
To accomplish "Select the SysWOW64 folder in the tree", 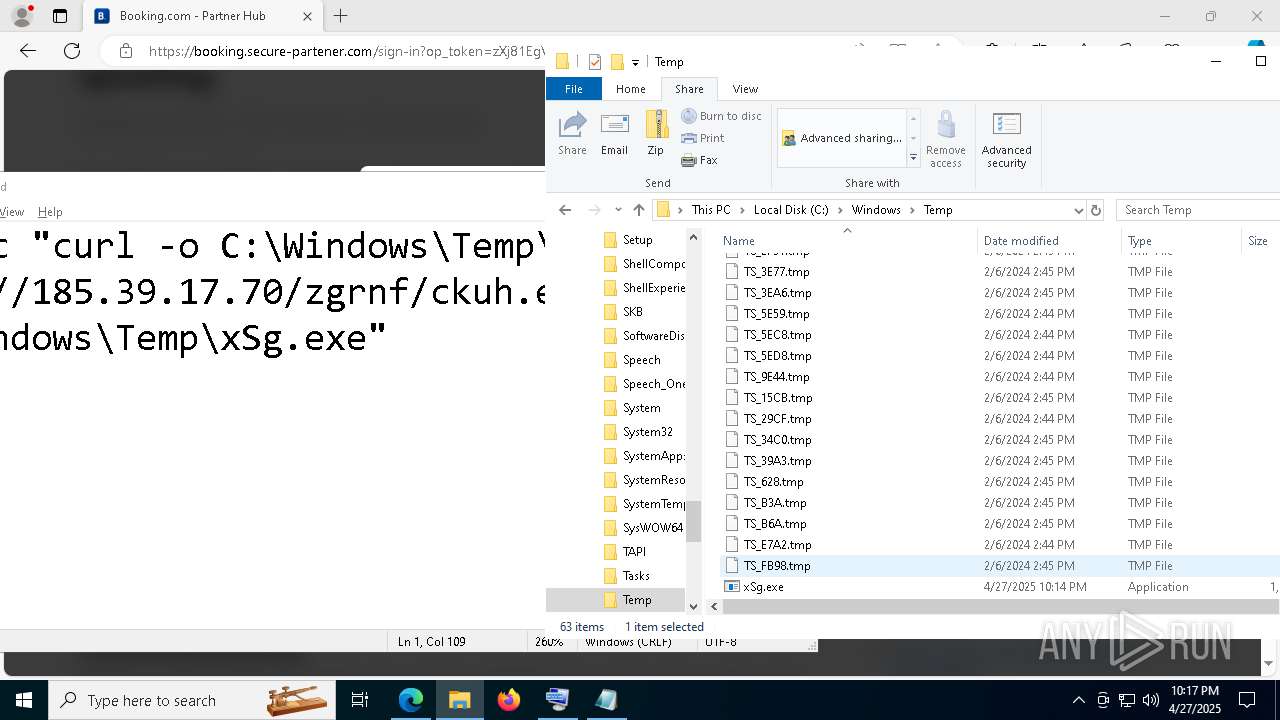I will pos(652,528).
